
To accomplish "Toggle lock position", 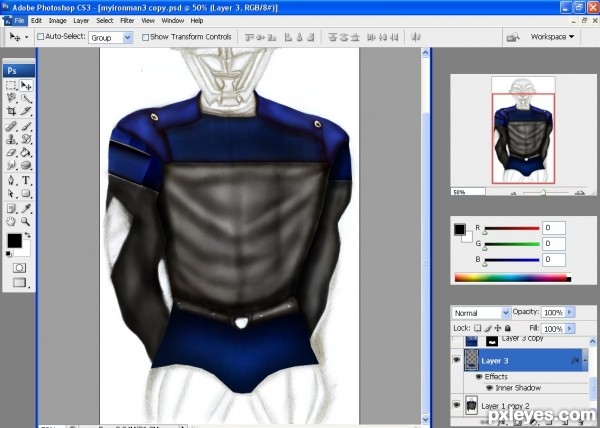I will 497,328.
